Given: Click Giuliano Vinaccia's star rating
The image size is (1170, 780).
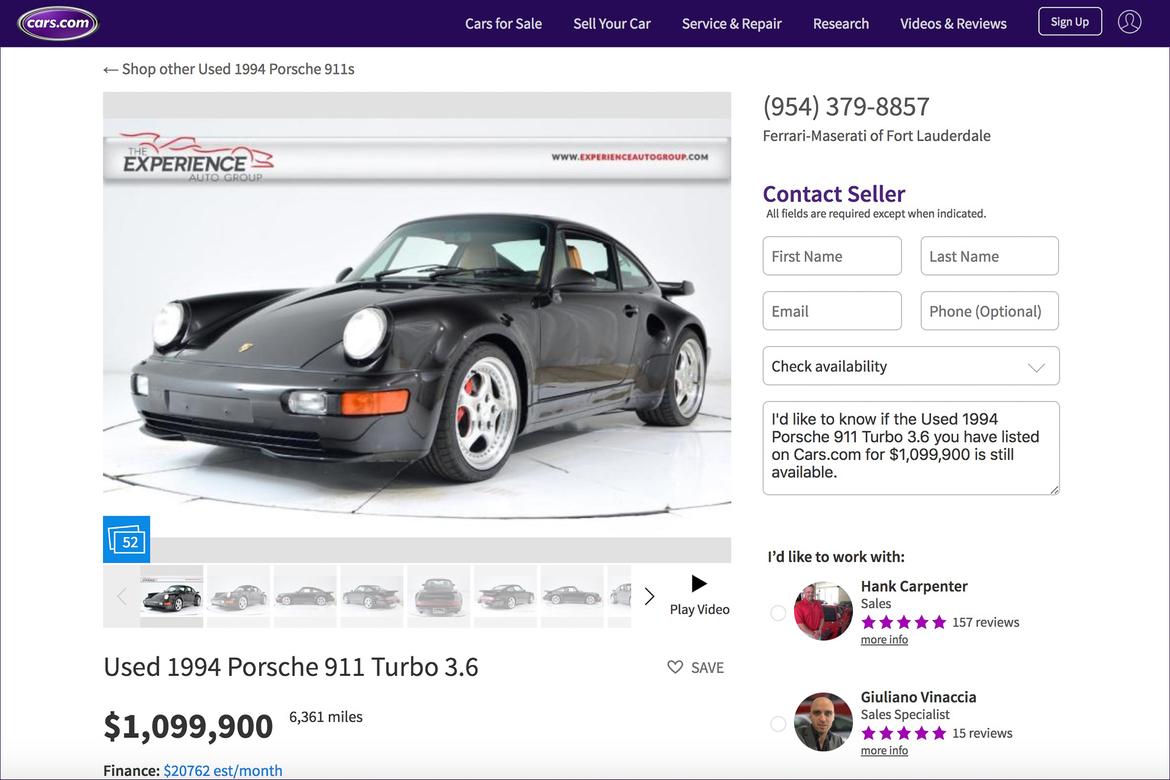Looking at the screenshot, I should (x=904, y=734).
